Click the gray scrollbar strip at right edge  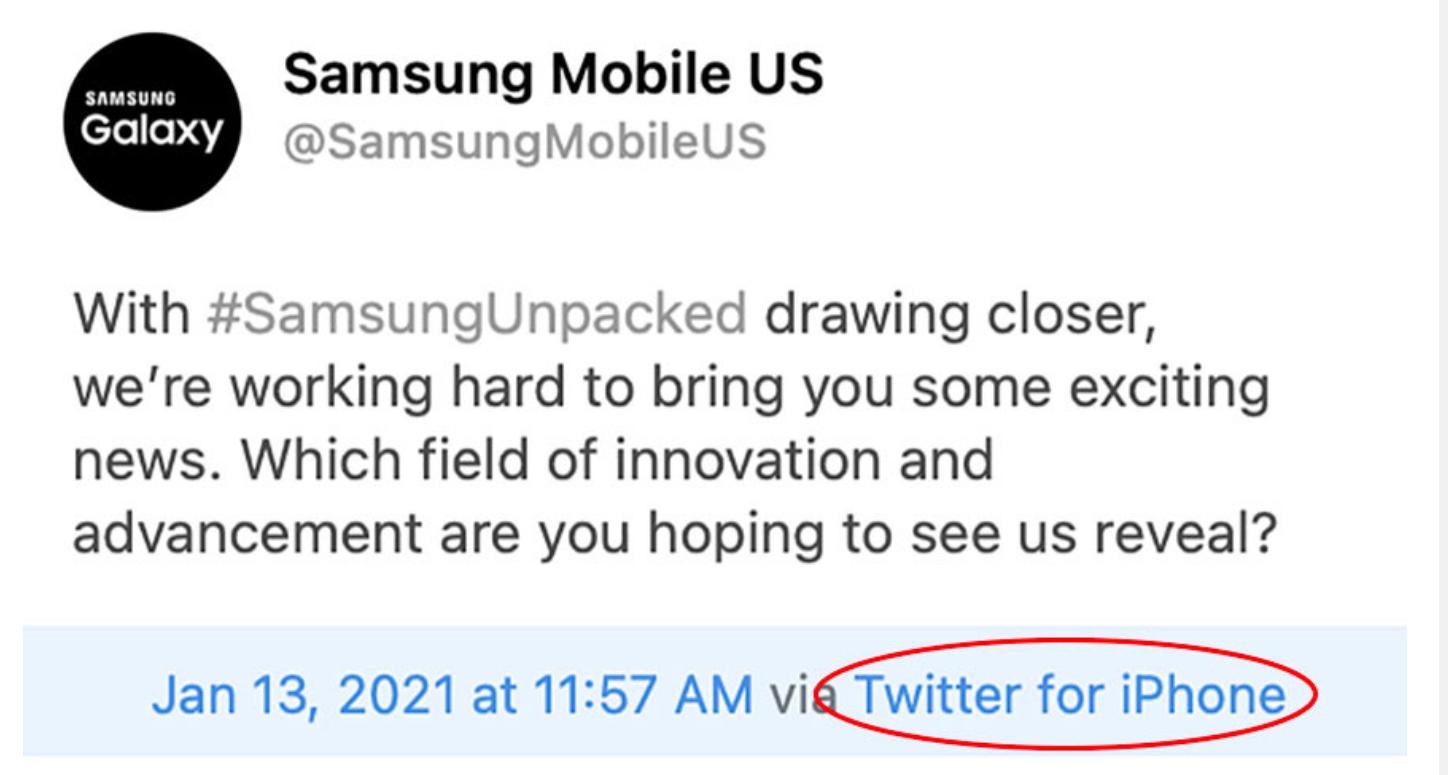1442,387
